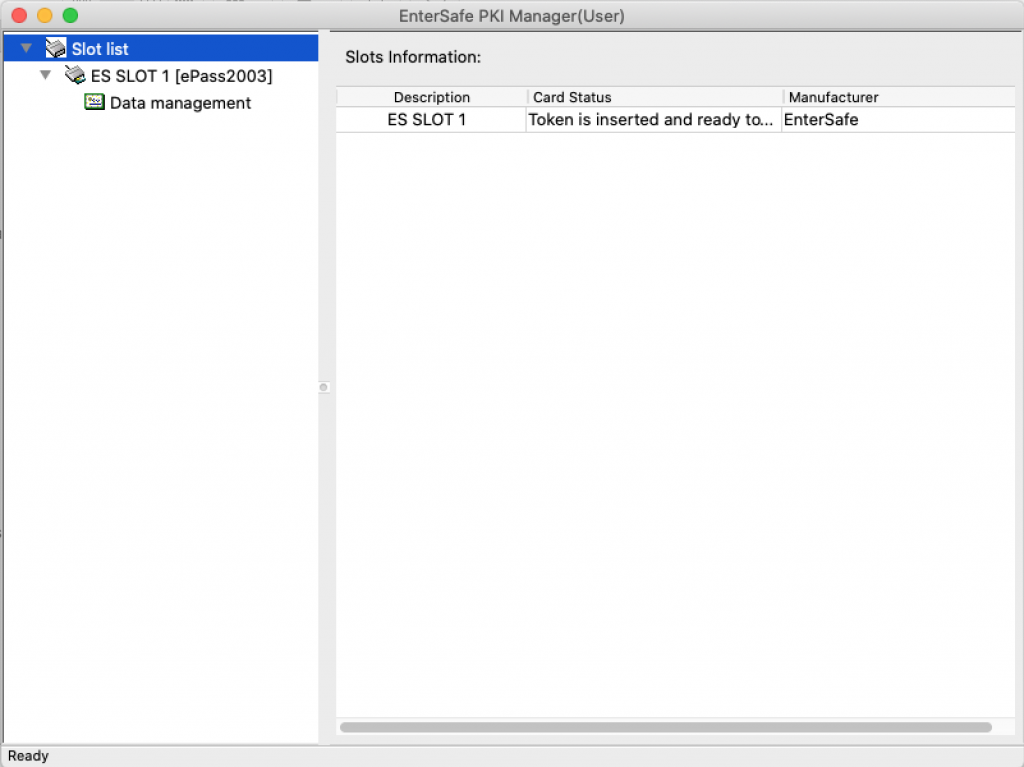Select the ES SLOT 1 table cell
The image size is (1024, 767).
[x=431, y=120]
